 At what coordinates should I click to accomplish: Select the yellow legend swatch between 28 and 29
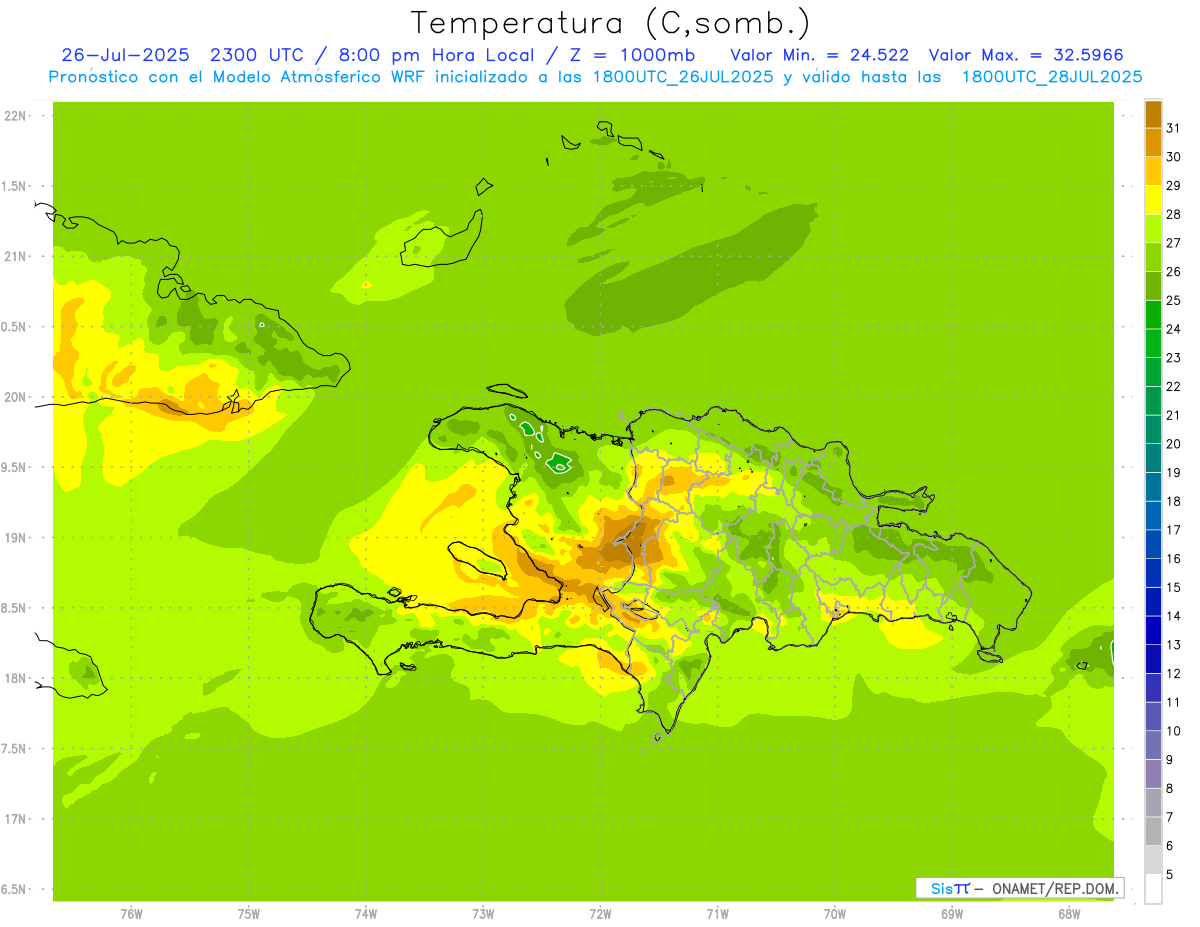tap(1153, 200)
